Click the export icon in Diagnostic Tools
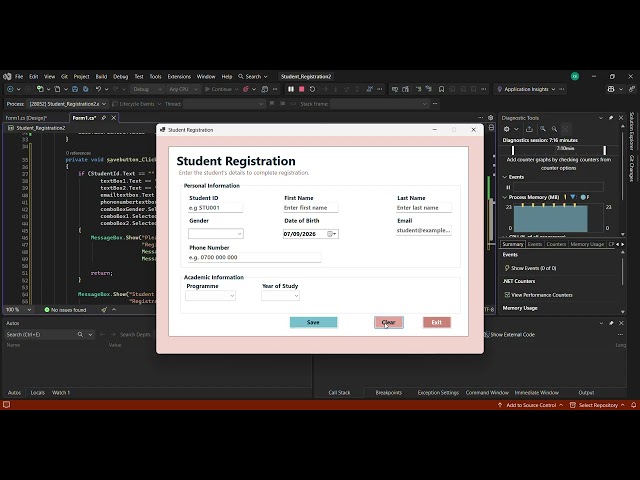Screen dimensions: 640x480 [529, 129]
